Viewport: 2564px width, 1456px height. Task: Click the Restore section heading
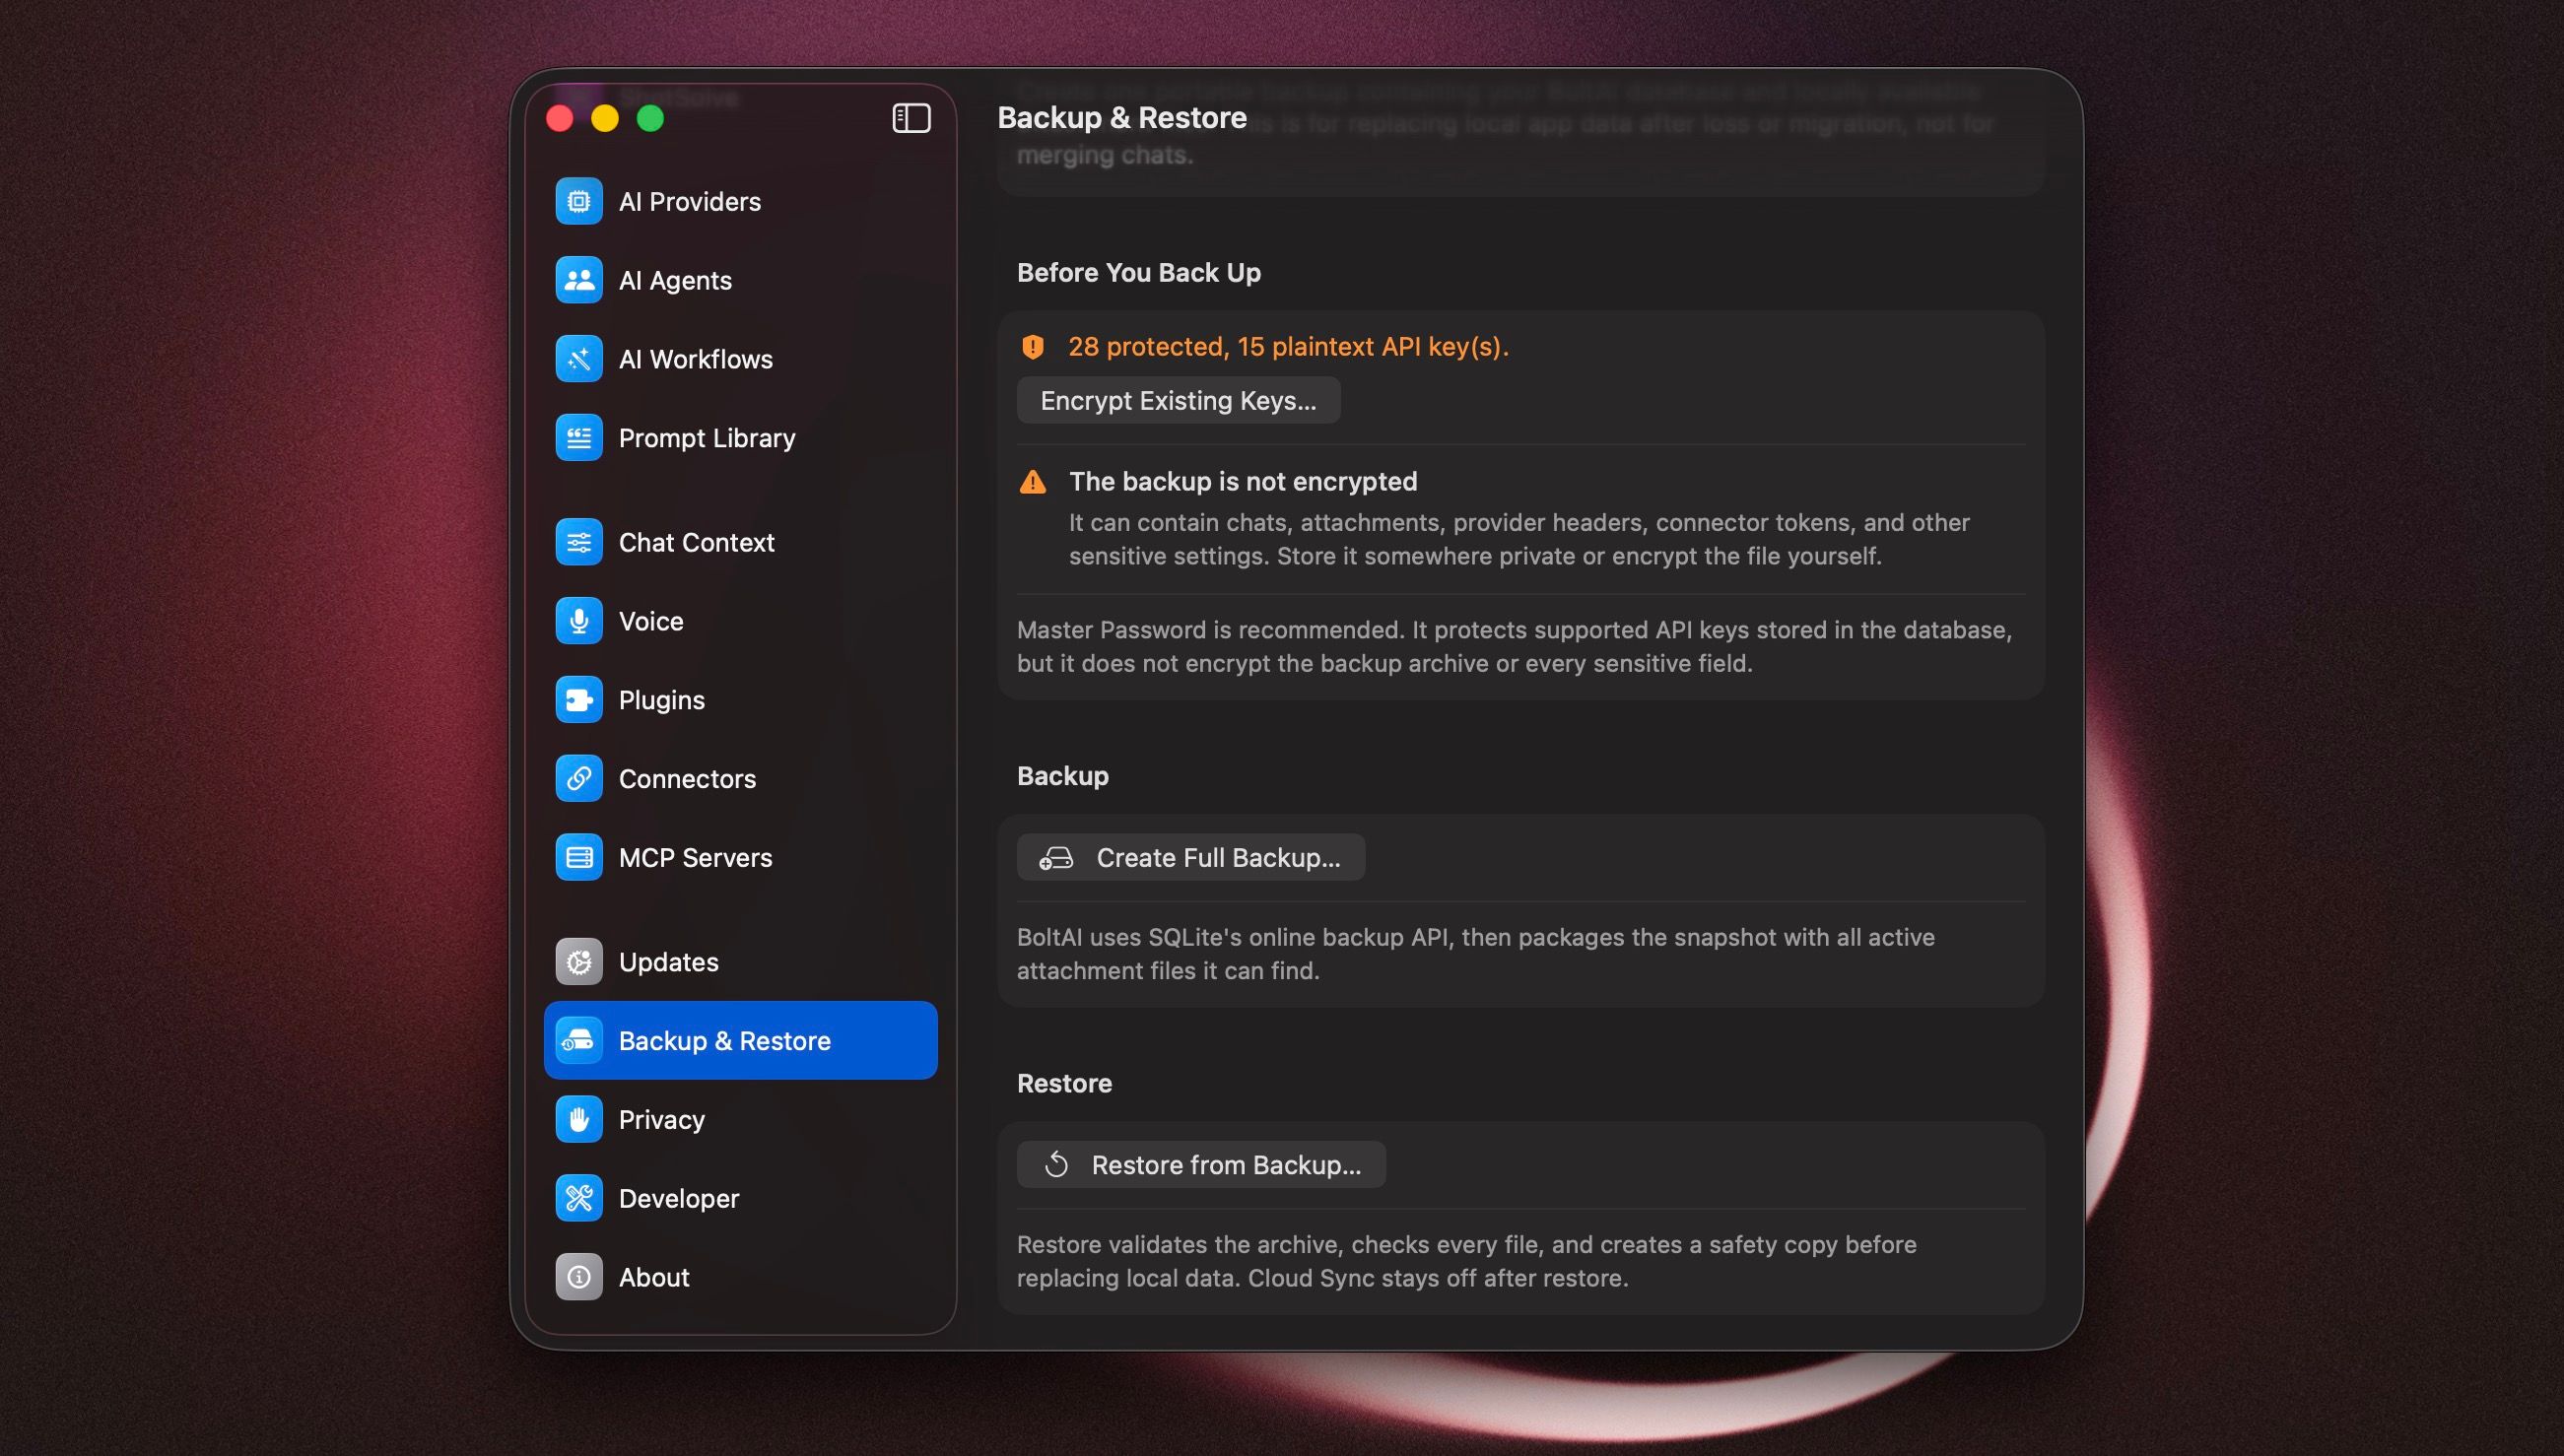(1064, 1083)
